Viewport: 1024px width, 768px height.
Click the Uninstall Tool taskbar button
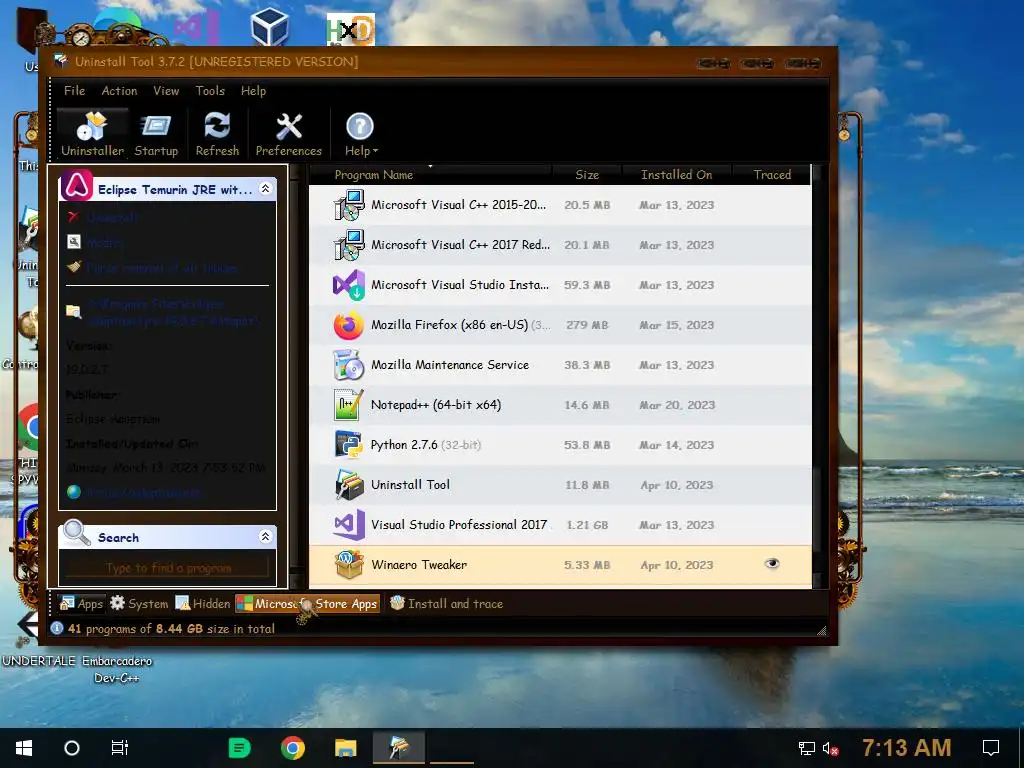pyautogui.click(x=398, y=748)
